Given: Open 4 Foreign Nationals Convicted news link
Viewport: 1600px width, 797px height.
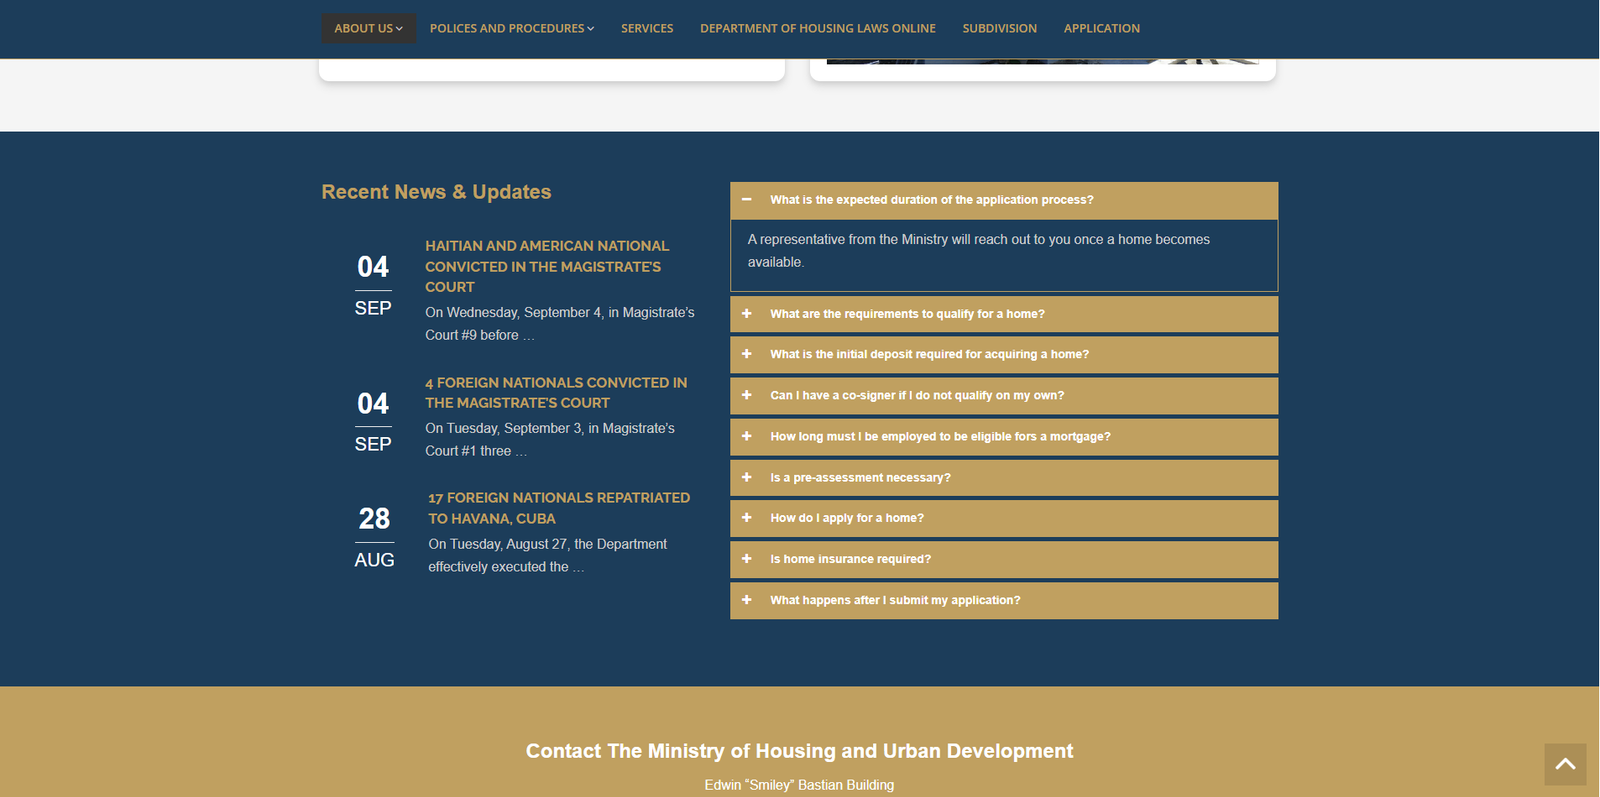Looking at the screenshot, I should 555,393.
